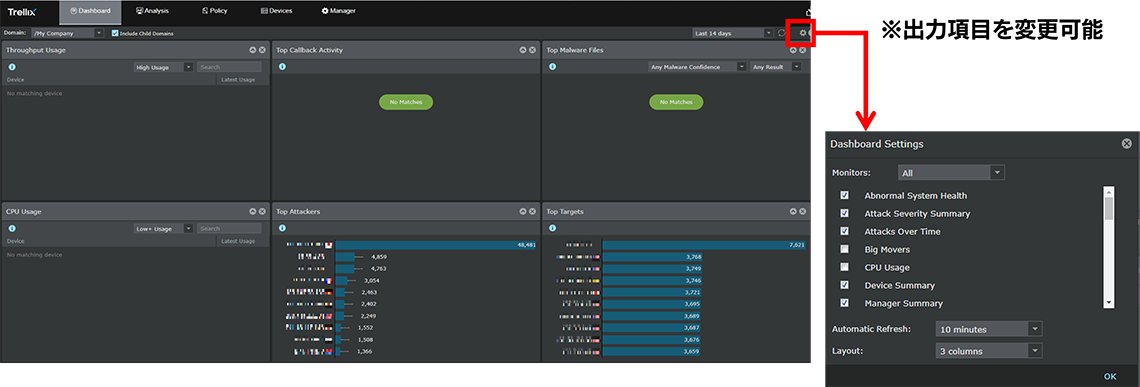Click the CPU Usage search field
1140x387 pixels.
[229, 228]
